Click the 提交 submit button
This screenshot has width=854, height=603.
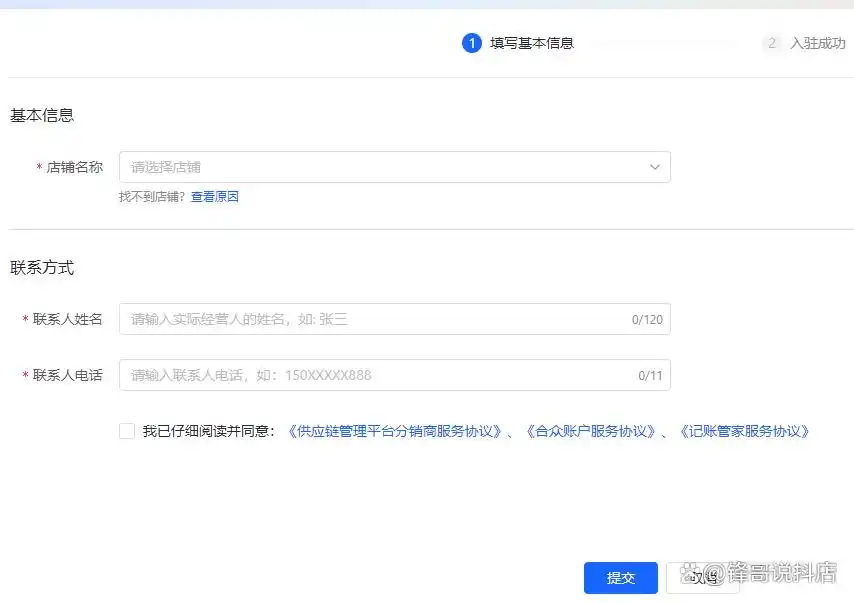coord(620,578)
